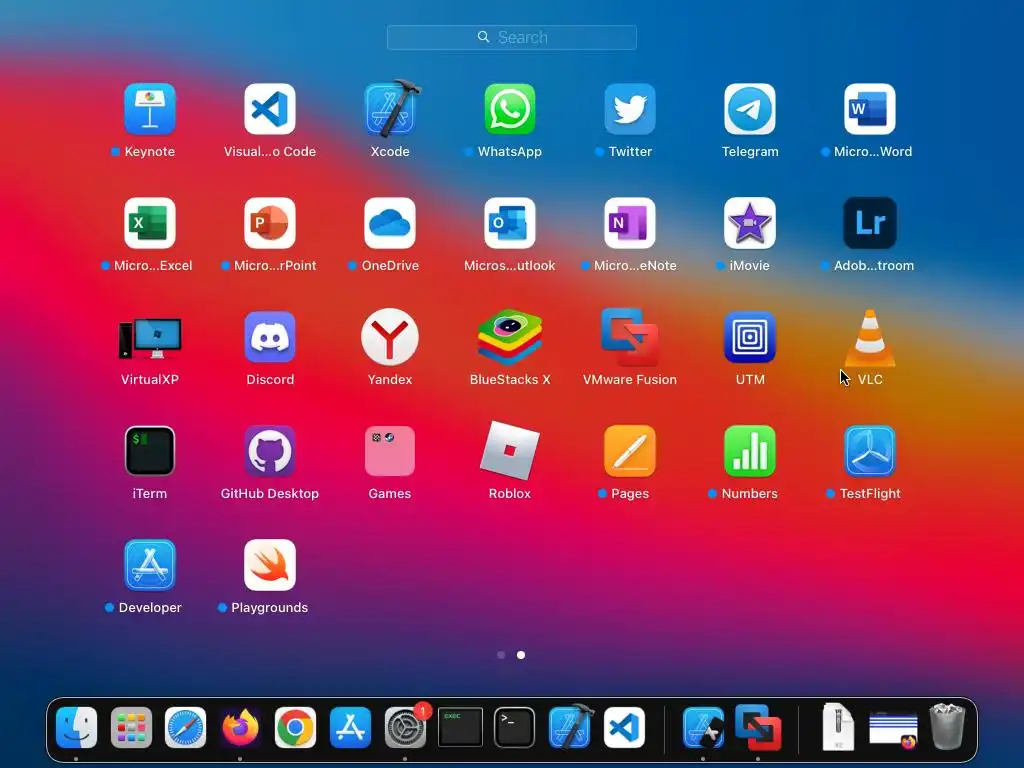The width and height of the screenshot is (1024, 768).
Task: Click the Xcode hammer icon in the Dock
Action: click(569, 727)
